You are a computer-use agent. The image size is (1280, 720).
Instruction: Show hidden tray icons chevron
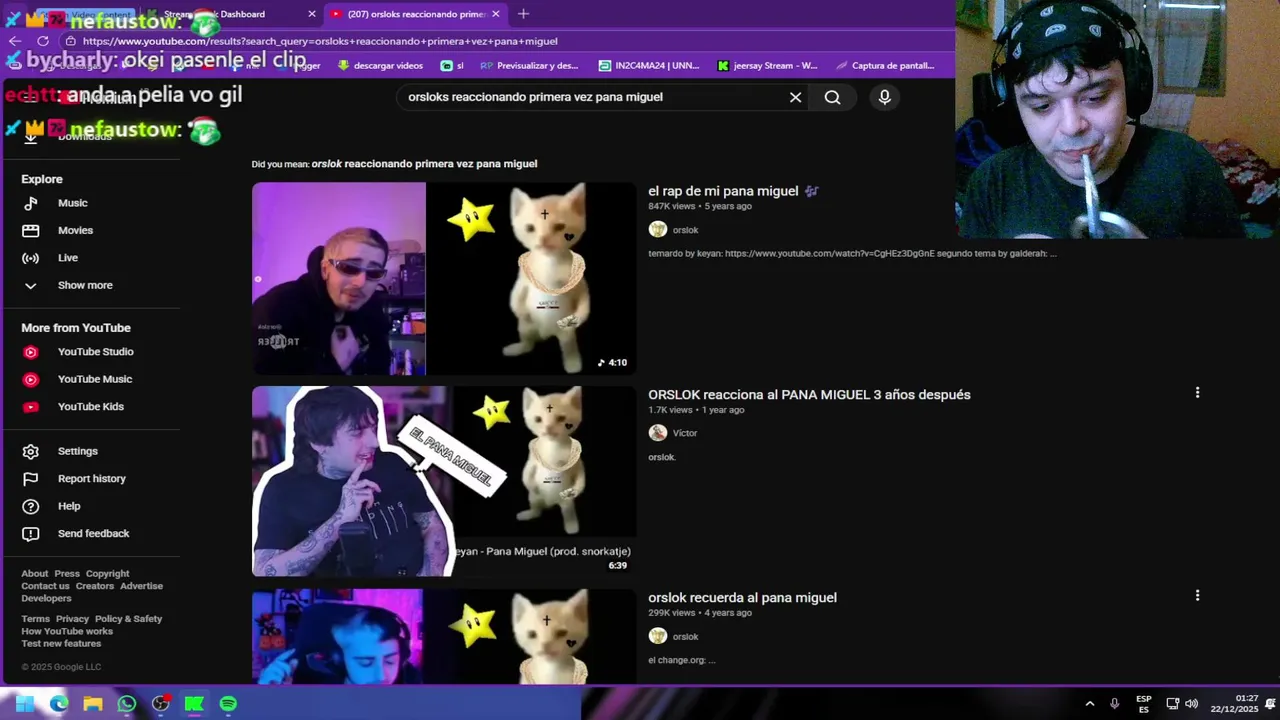pyautogui.click(x=1090, y=704)
